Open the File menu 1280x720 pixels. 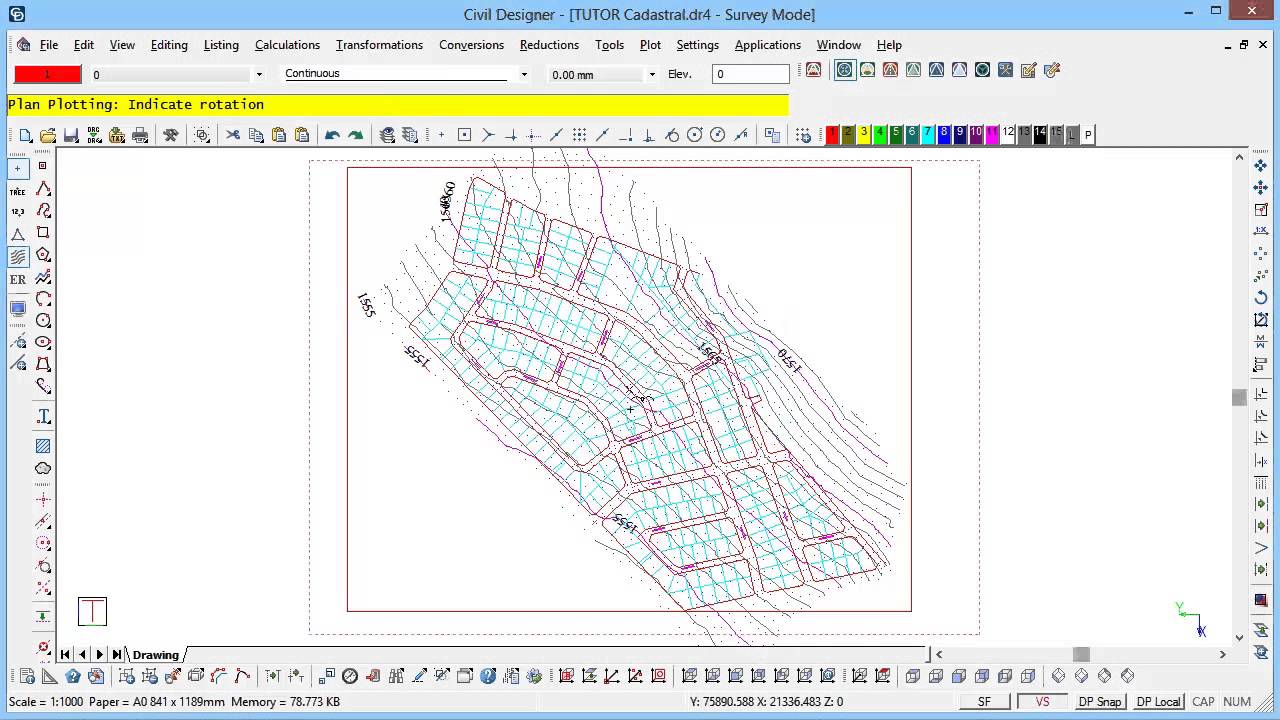(x=48, y=45)
